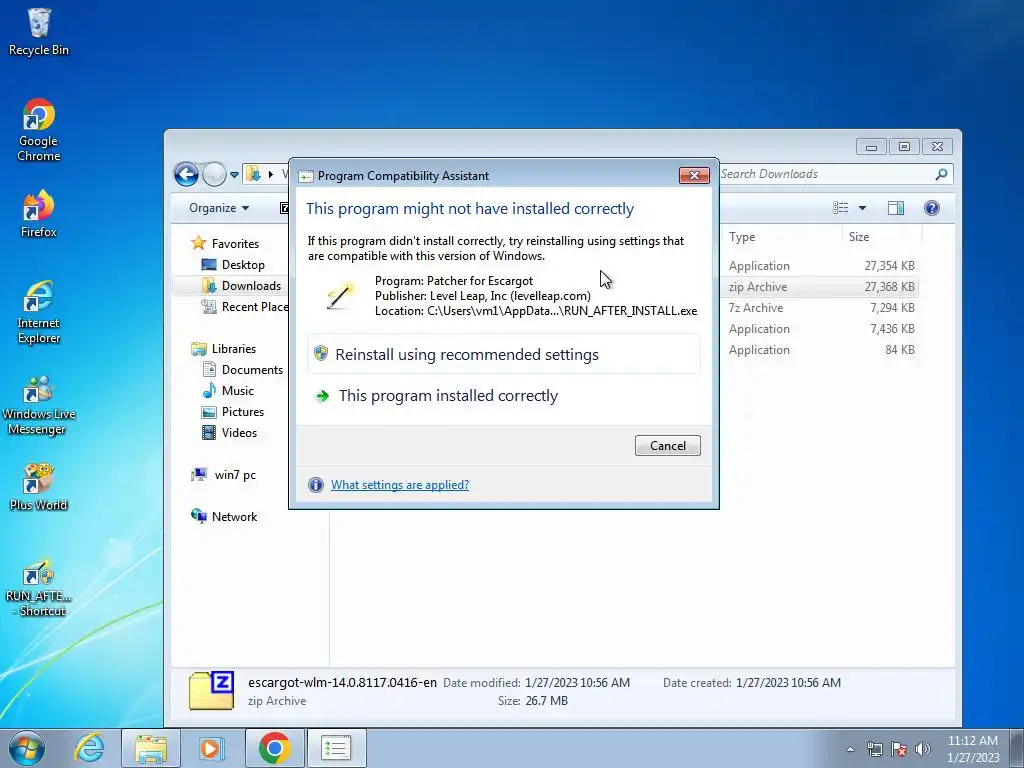Click the Show desktop strip at the taskbar end
The image size is (1024, 768).
tap(1017, 748)
